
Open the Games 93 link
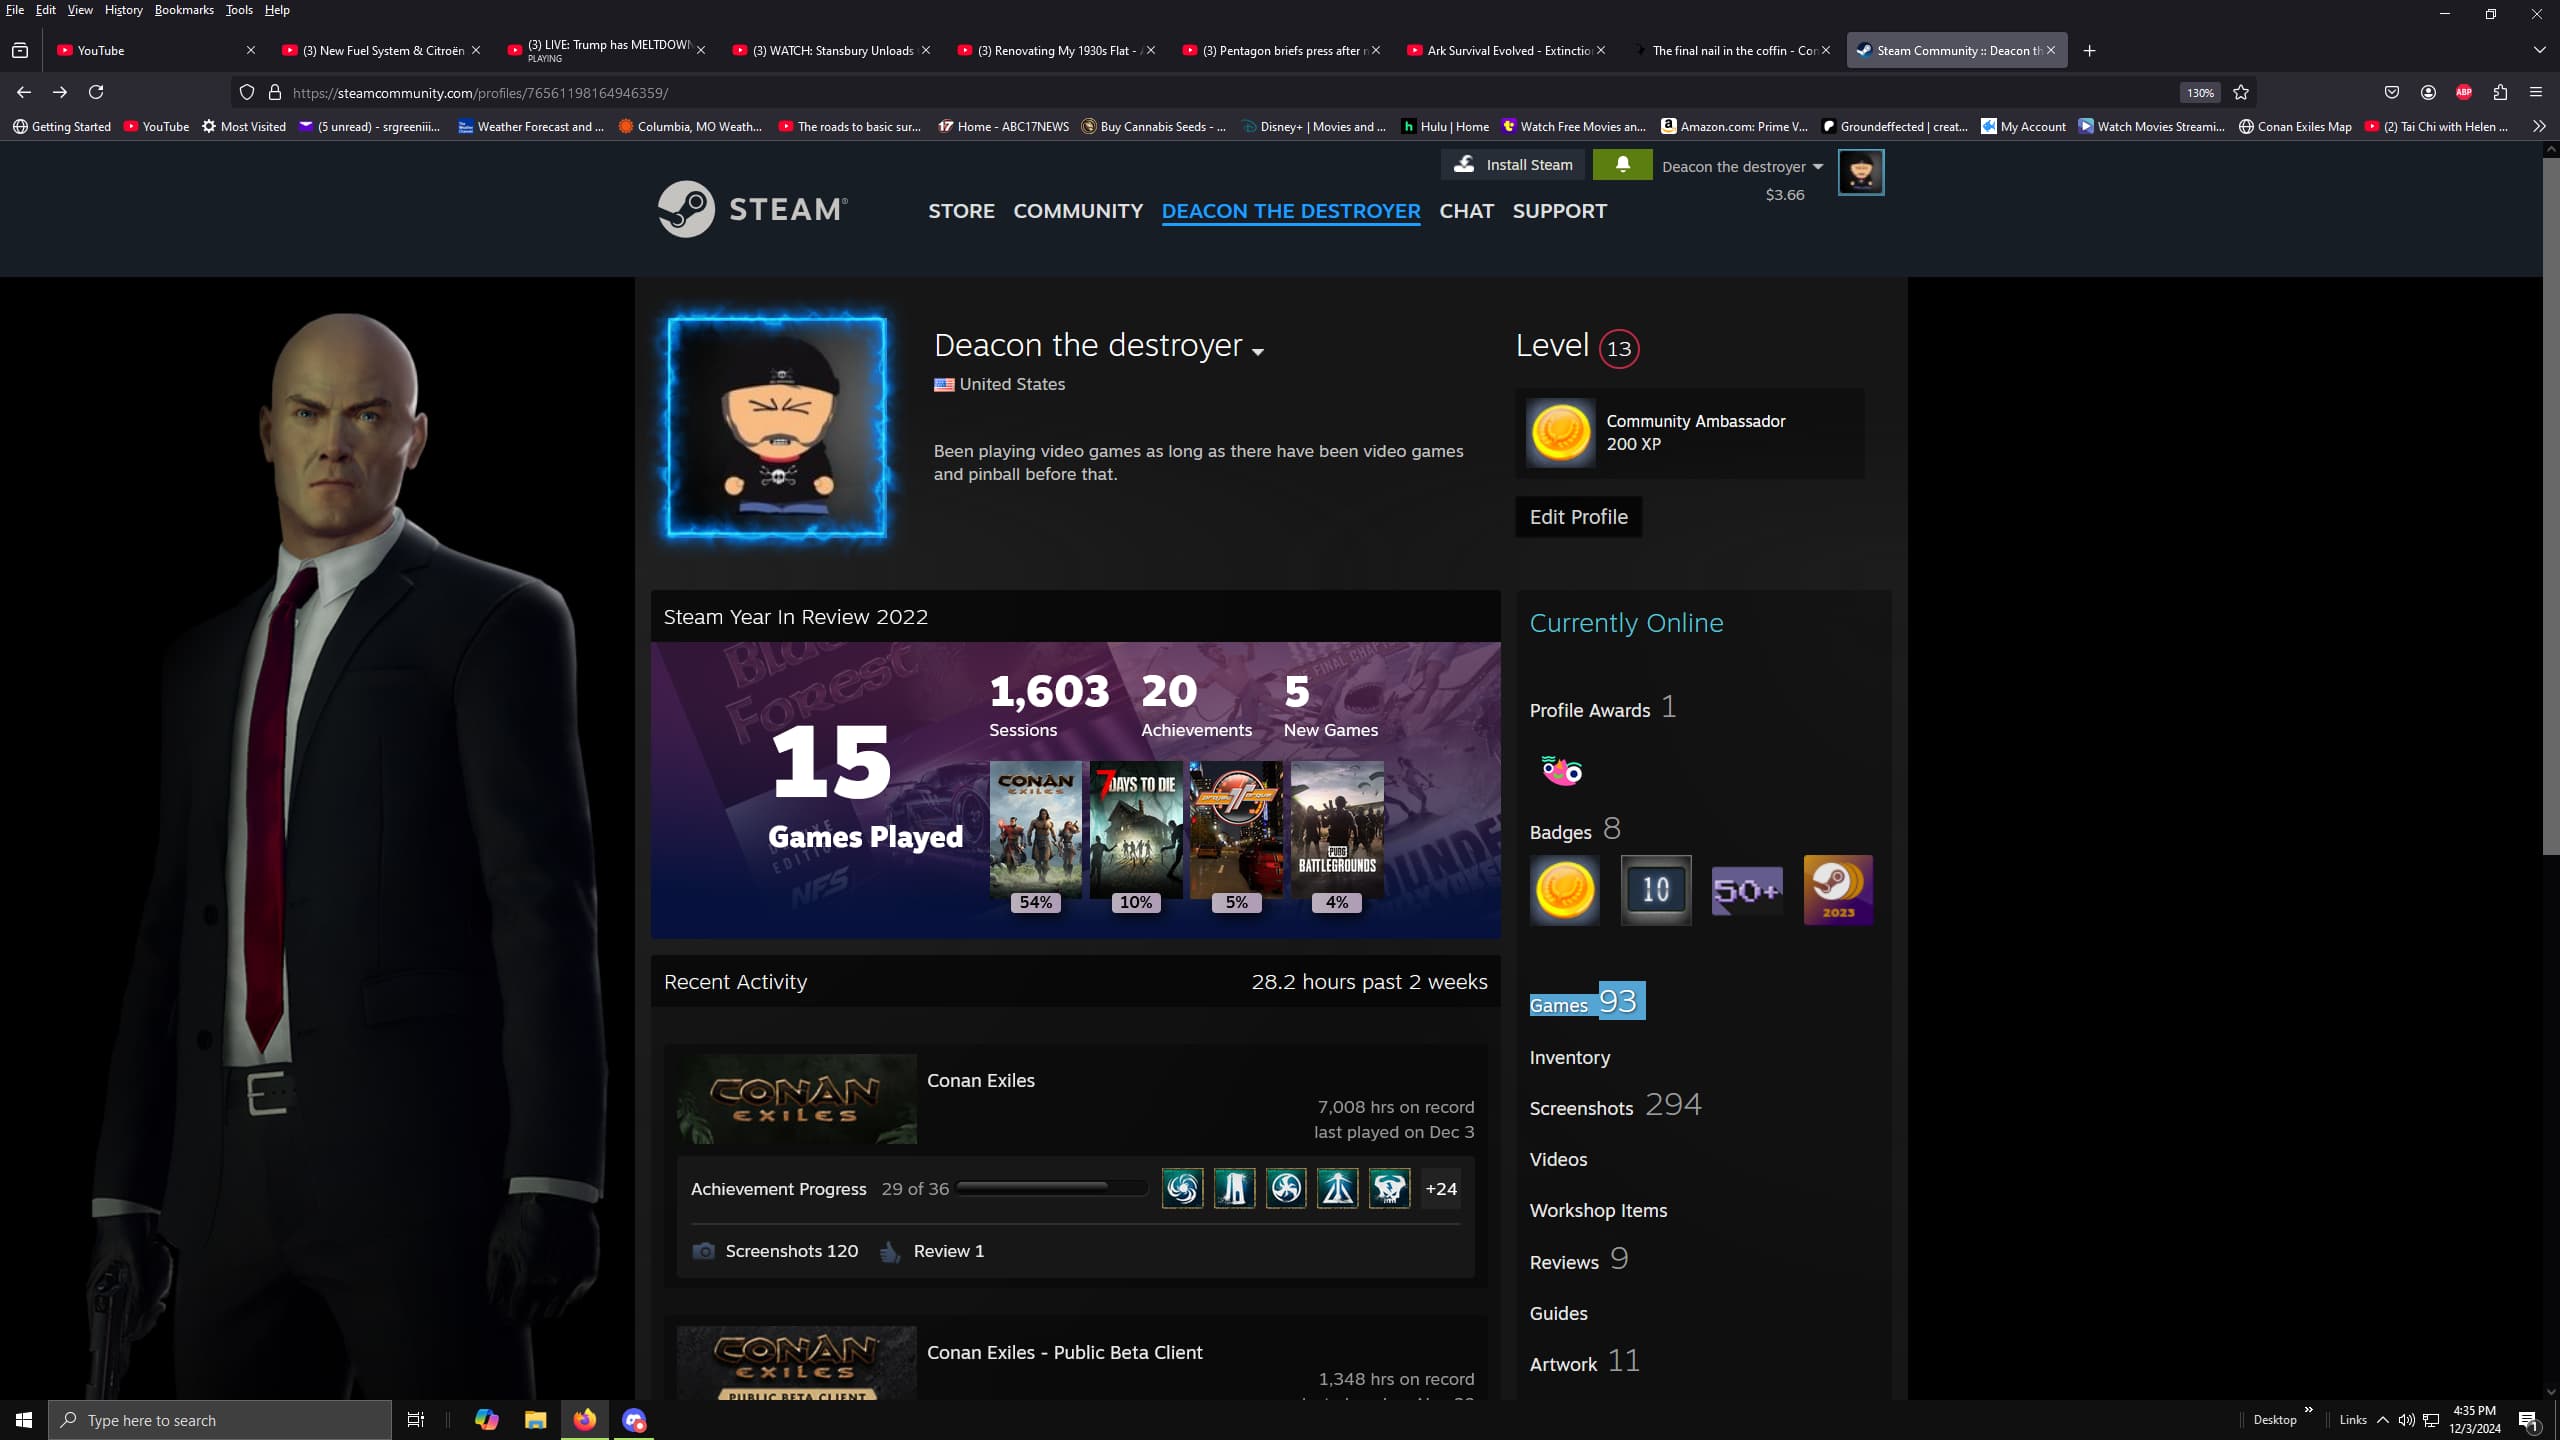click(x=1587, y=1002)
